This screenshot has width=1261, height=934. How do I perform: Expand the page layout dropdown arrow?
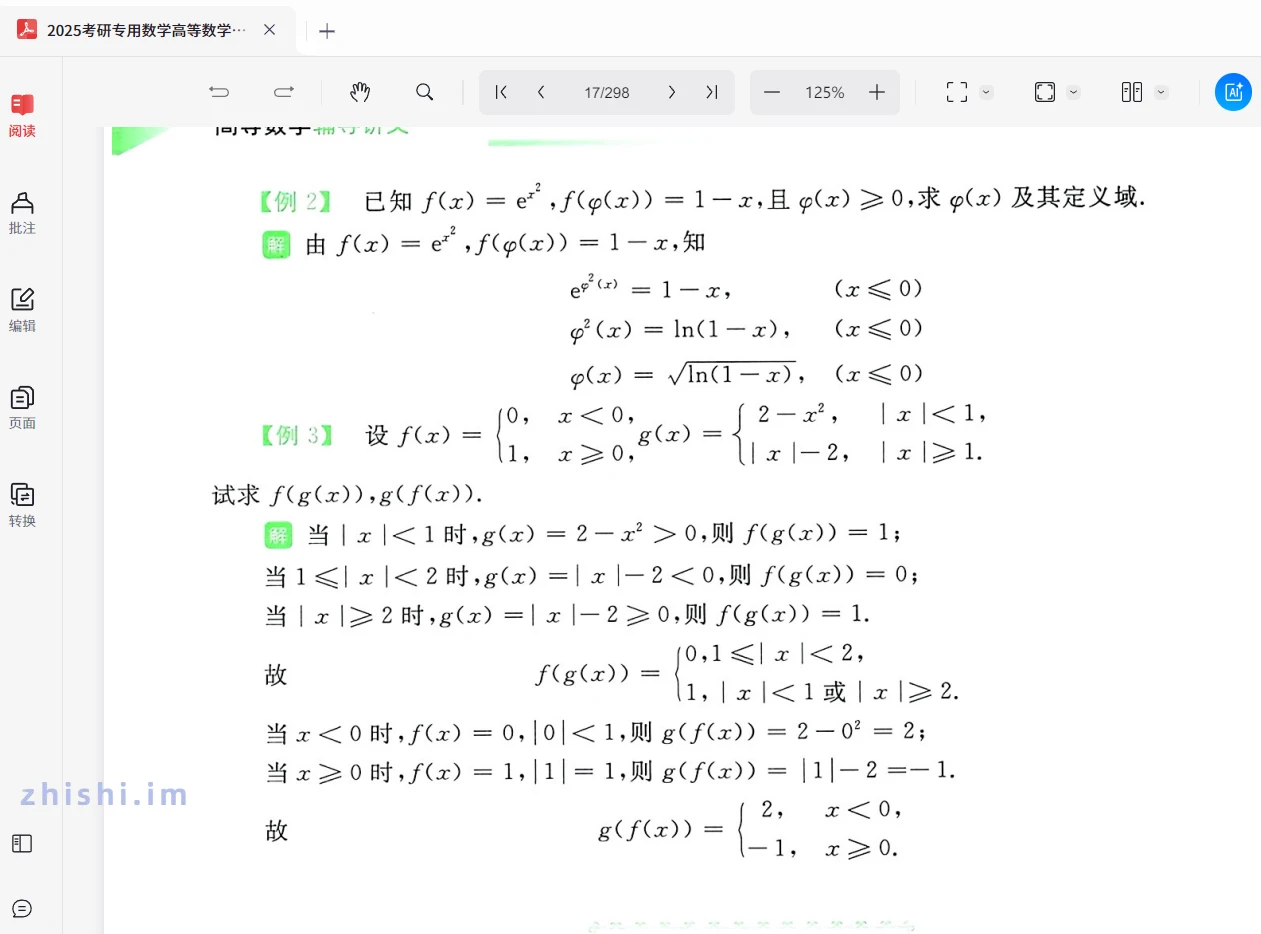(1161, 92)
